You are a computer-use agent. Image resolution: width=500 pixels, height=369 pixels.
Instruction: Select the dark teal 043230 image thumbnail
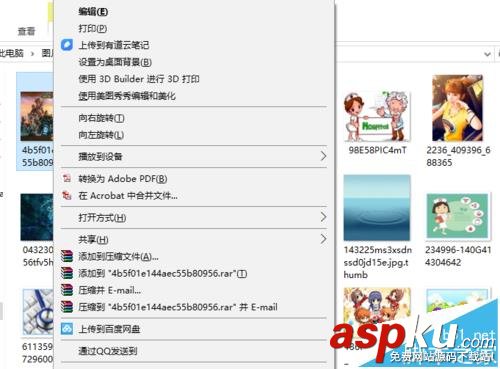click(37, 217)
